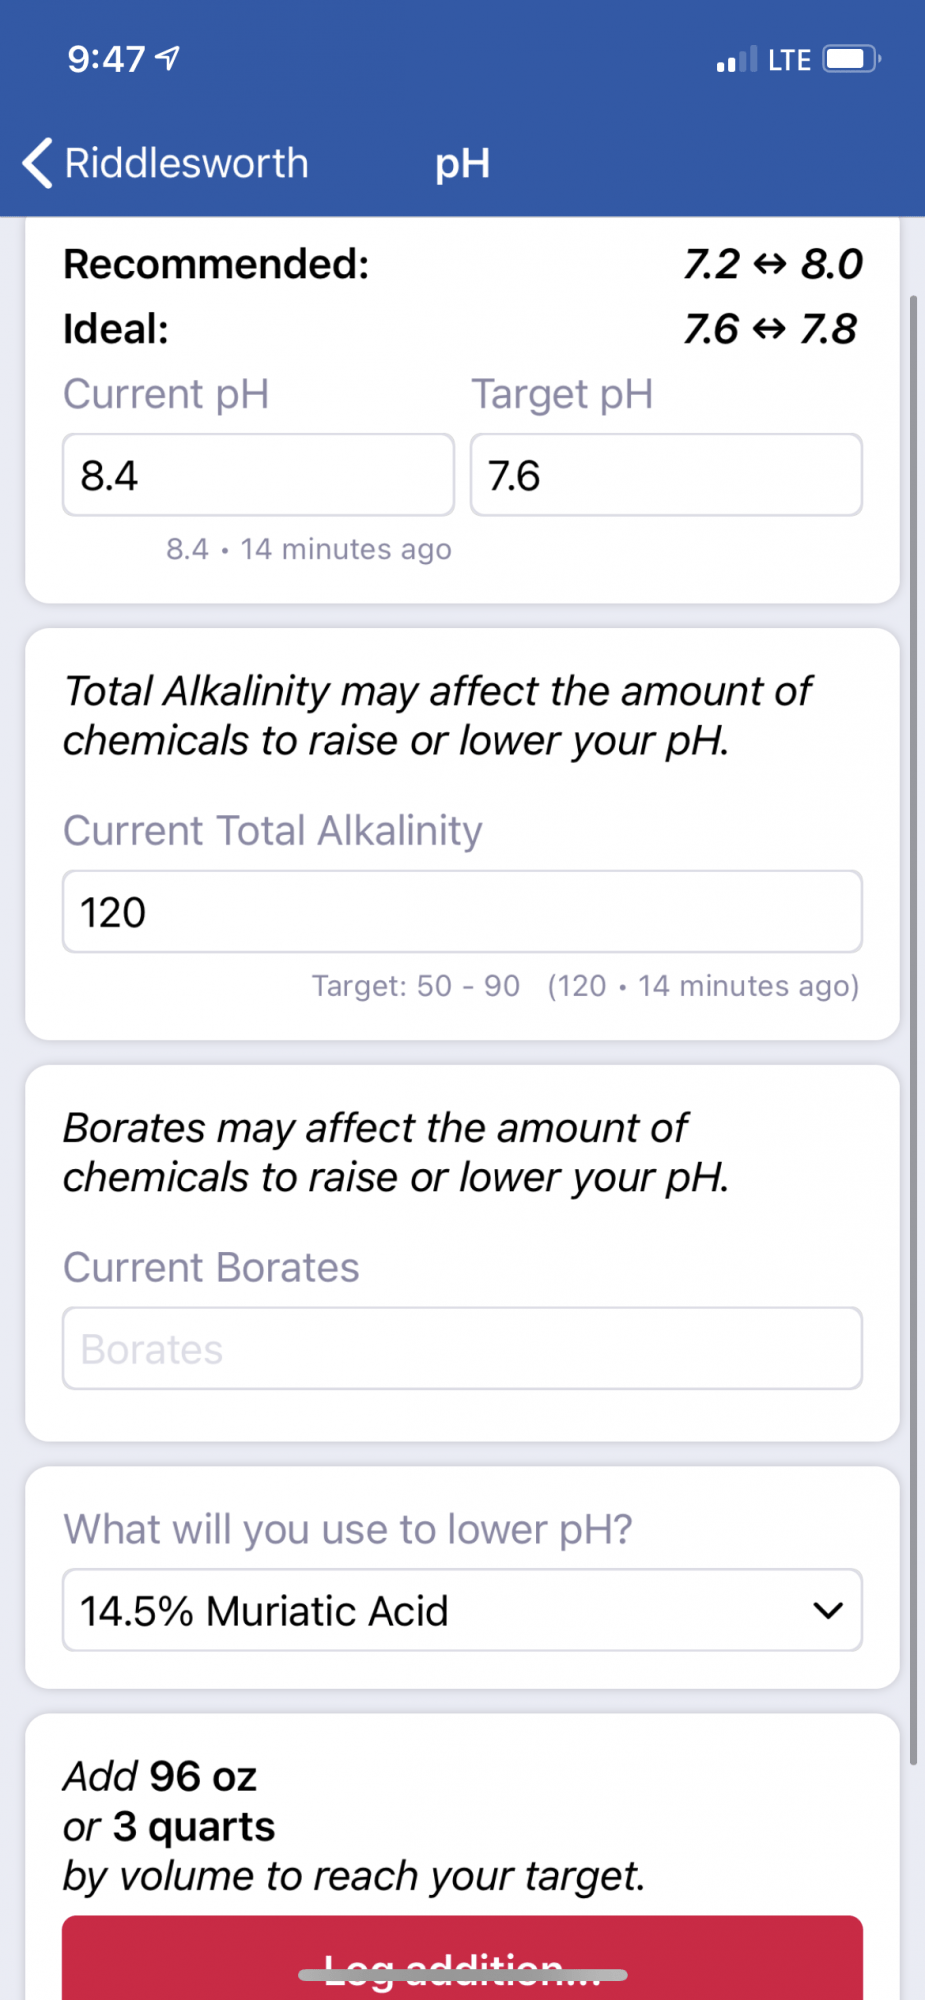Image resolution: width=925 pixels, height=2000 pixels.
Task: Click the vertical scrollbar on the right
Action: [913, 1030]
